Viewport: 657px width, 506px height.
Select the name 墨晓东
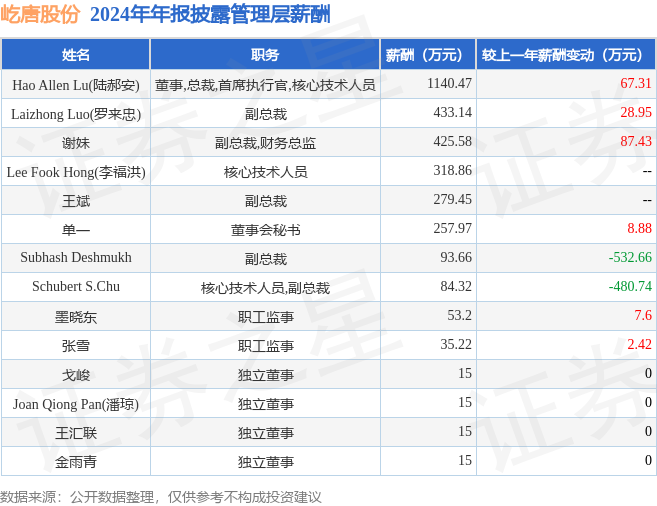click(x=76, y=317)
